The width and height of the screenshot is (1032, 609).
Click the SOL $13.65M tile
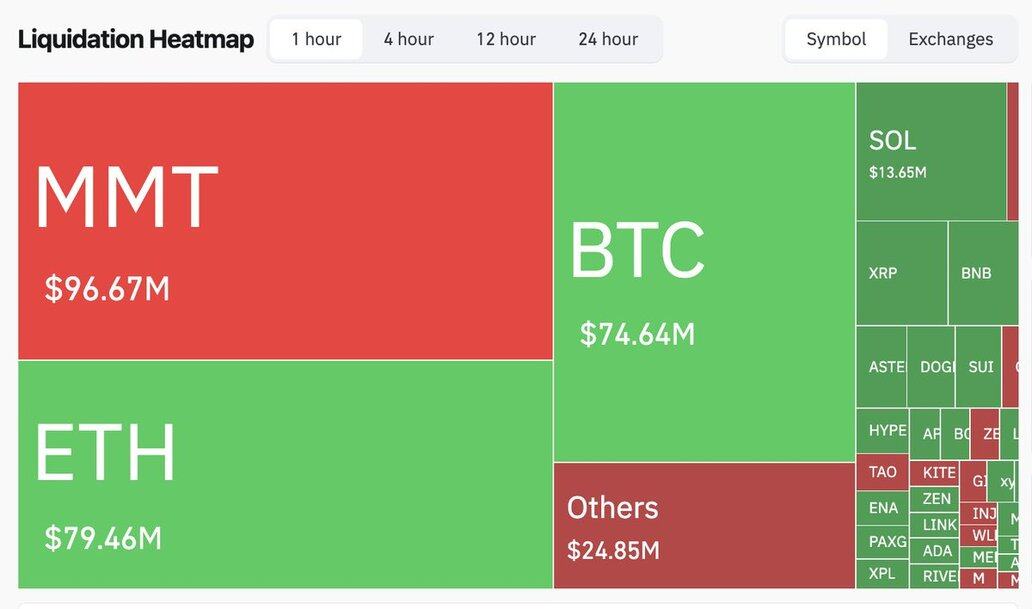click(931, 151)
